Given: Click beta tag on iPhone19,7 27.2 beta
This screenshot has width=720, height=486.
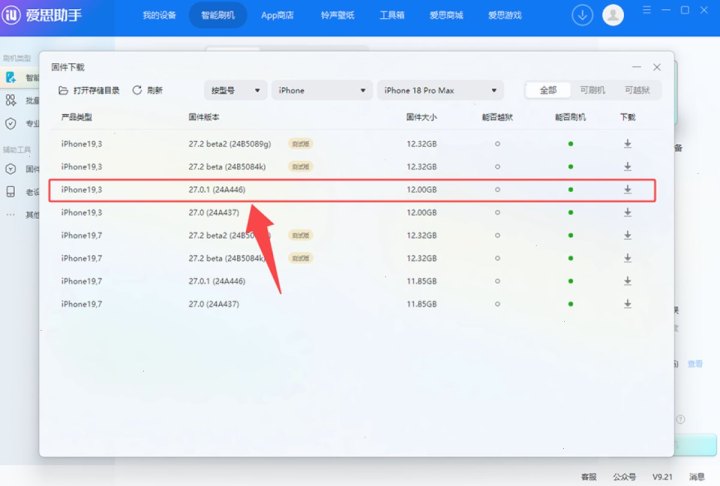Looking at the screenshot, I should 301,258.
